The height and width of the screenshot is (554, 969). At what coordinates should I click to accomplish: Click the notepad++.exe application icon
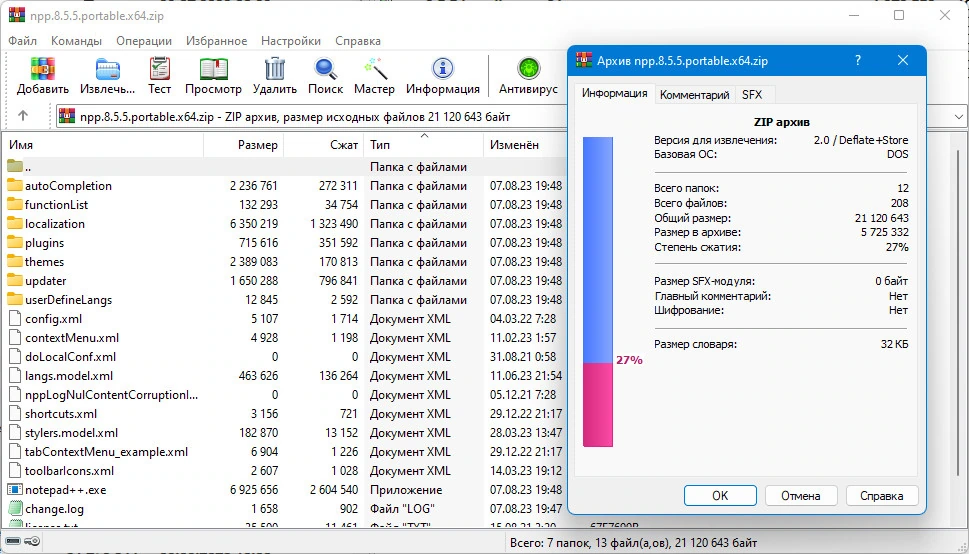click(15, 490)
